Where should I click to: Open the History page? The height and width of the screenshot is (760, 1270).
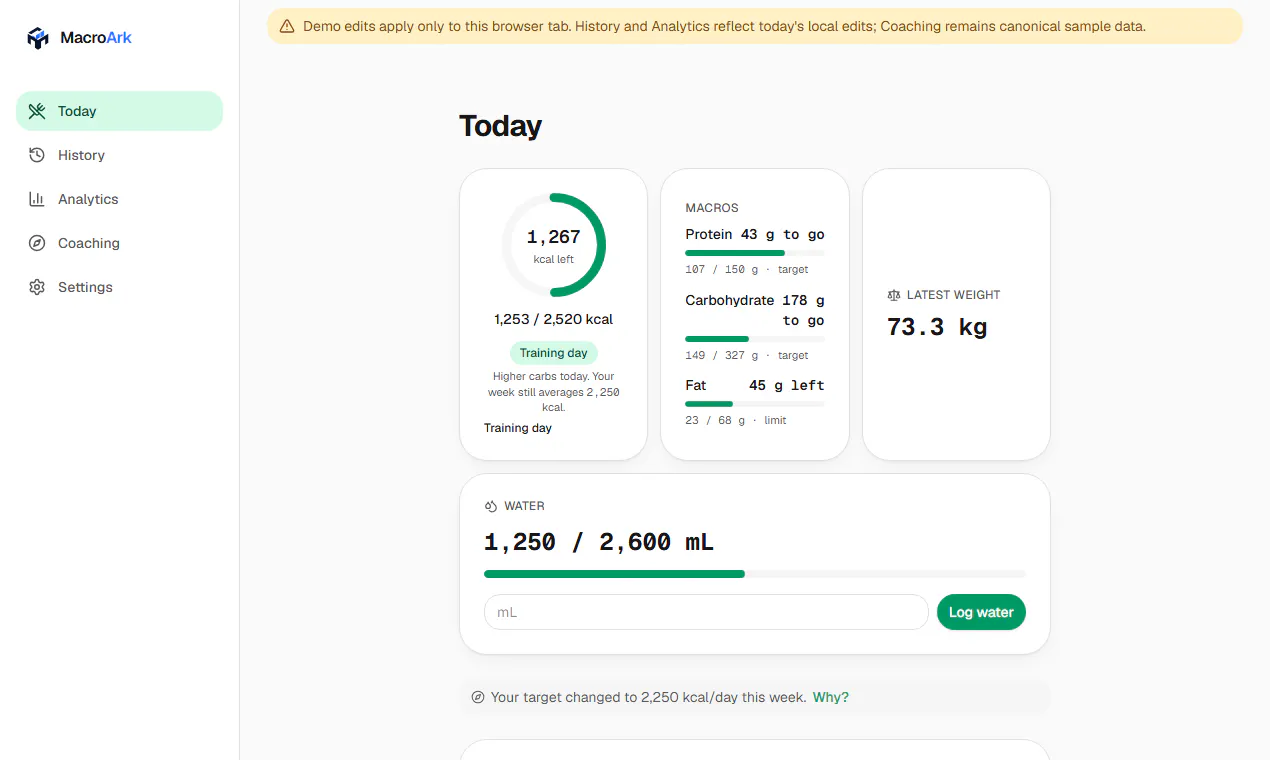coord(119,155)
